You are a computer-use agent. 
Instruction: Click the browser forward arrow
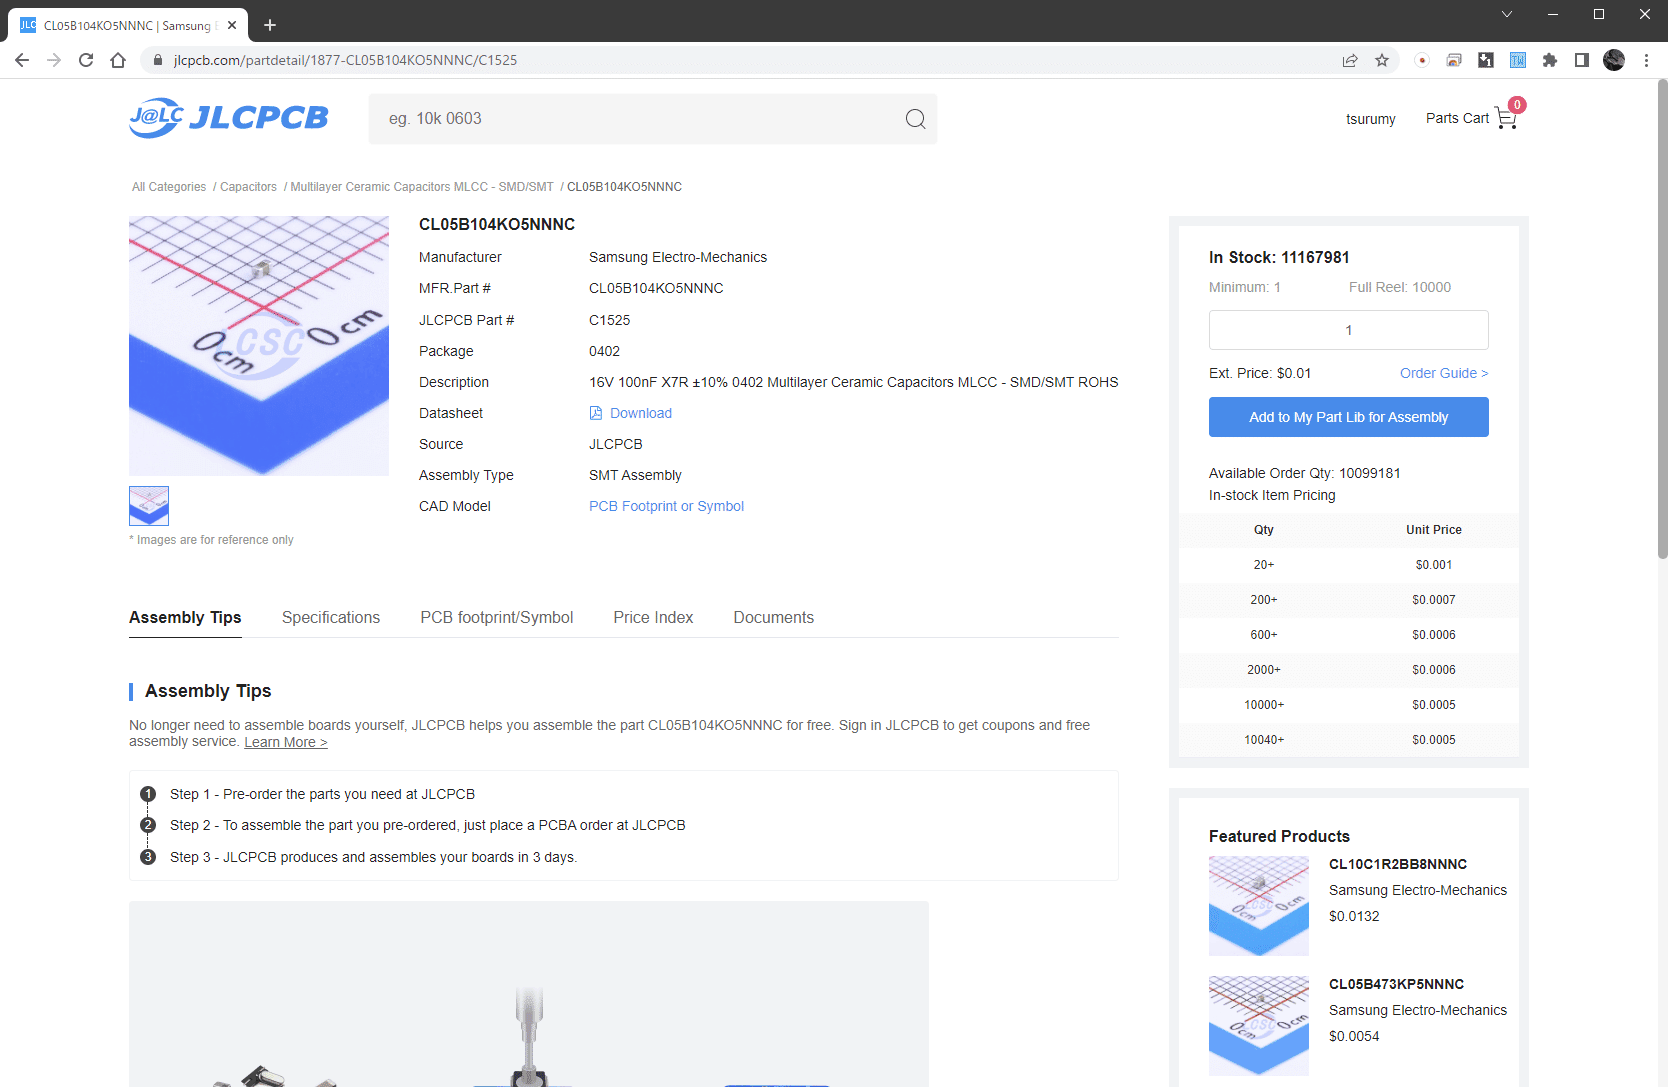click(x=54, y=60)
